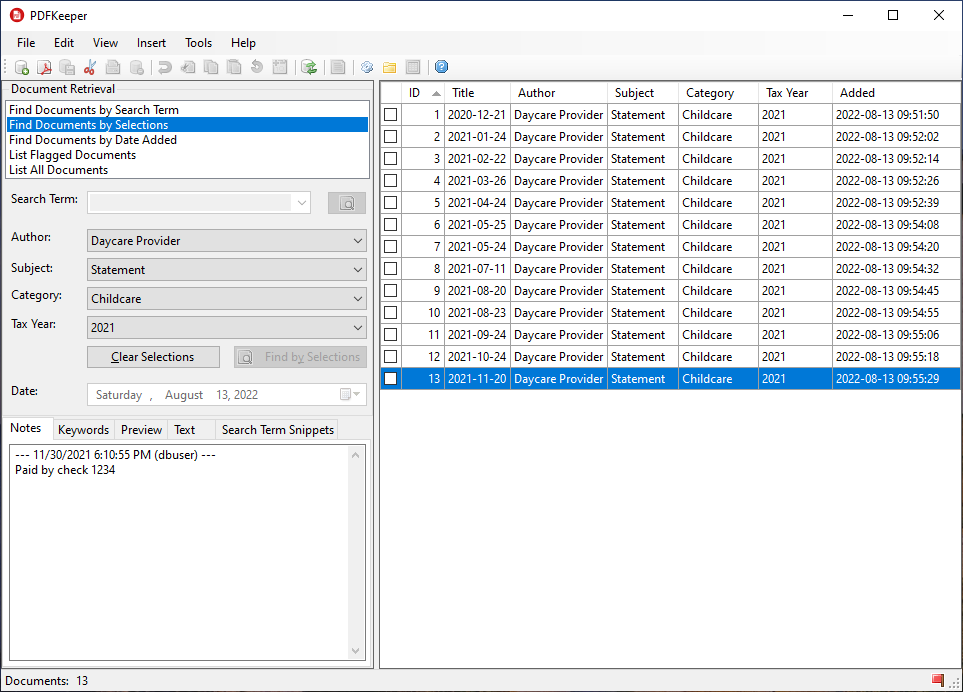Image resolution: width=963 pixels, height=692 pixels.
Task: Click the green refresh toolbar icon
Action: click(x=310, y=67)
